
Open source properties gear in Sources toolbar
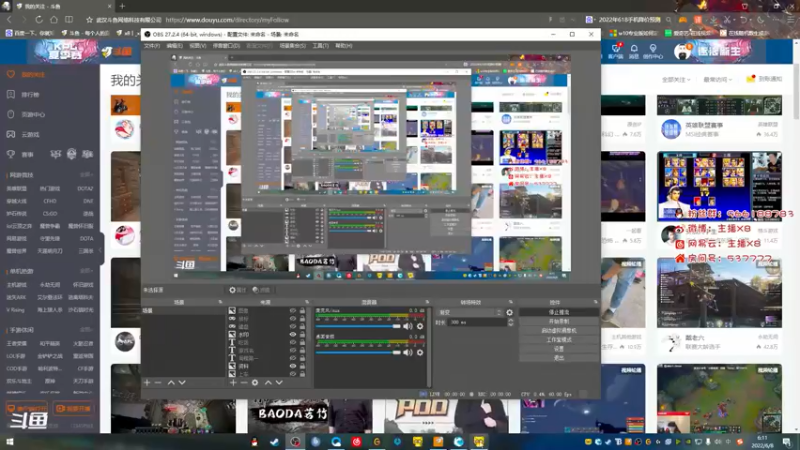point(255,382)
